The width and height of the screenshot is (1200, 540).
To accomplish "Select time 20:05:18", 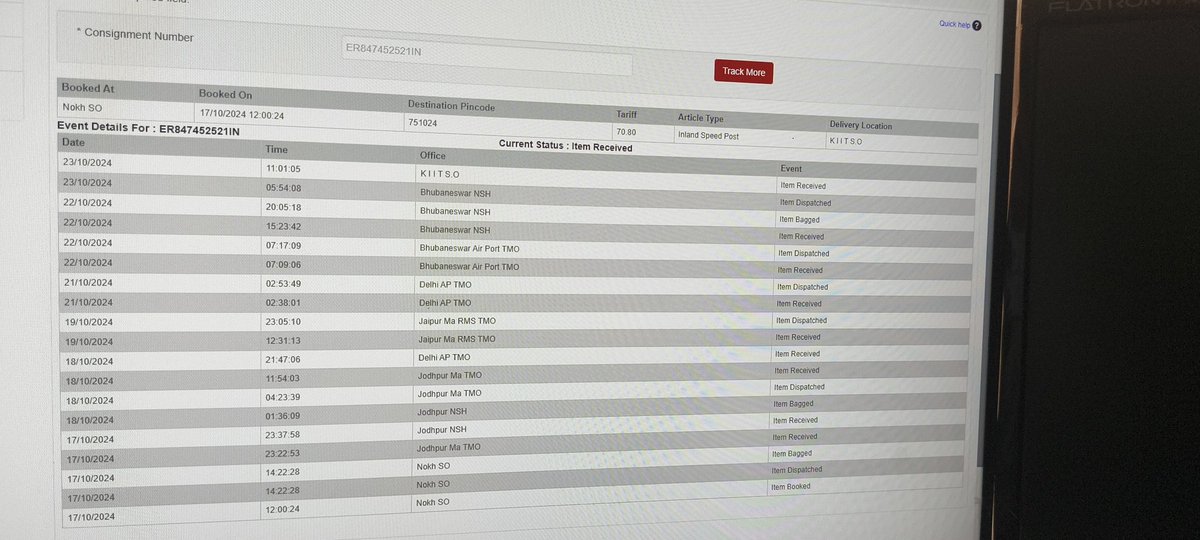I will tap(283, 207).
